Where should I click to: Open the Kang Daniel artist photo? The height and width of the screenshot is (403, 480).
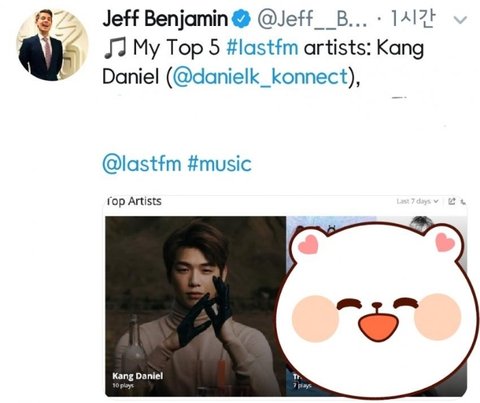(x=195, y=306)
